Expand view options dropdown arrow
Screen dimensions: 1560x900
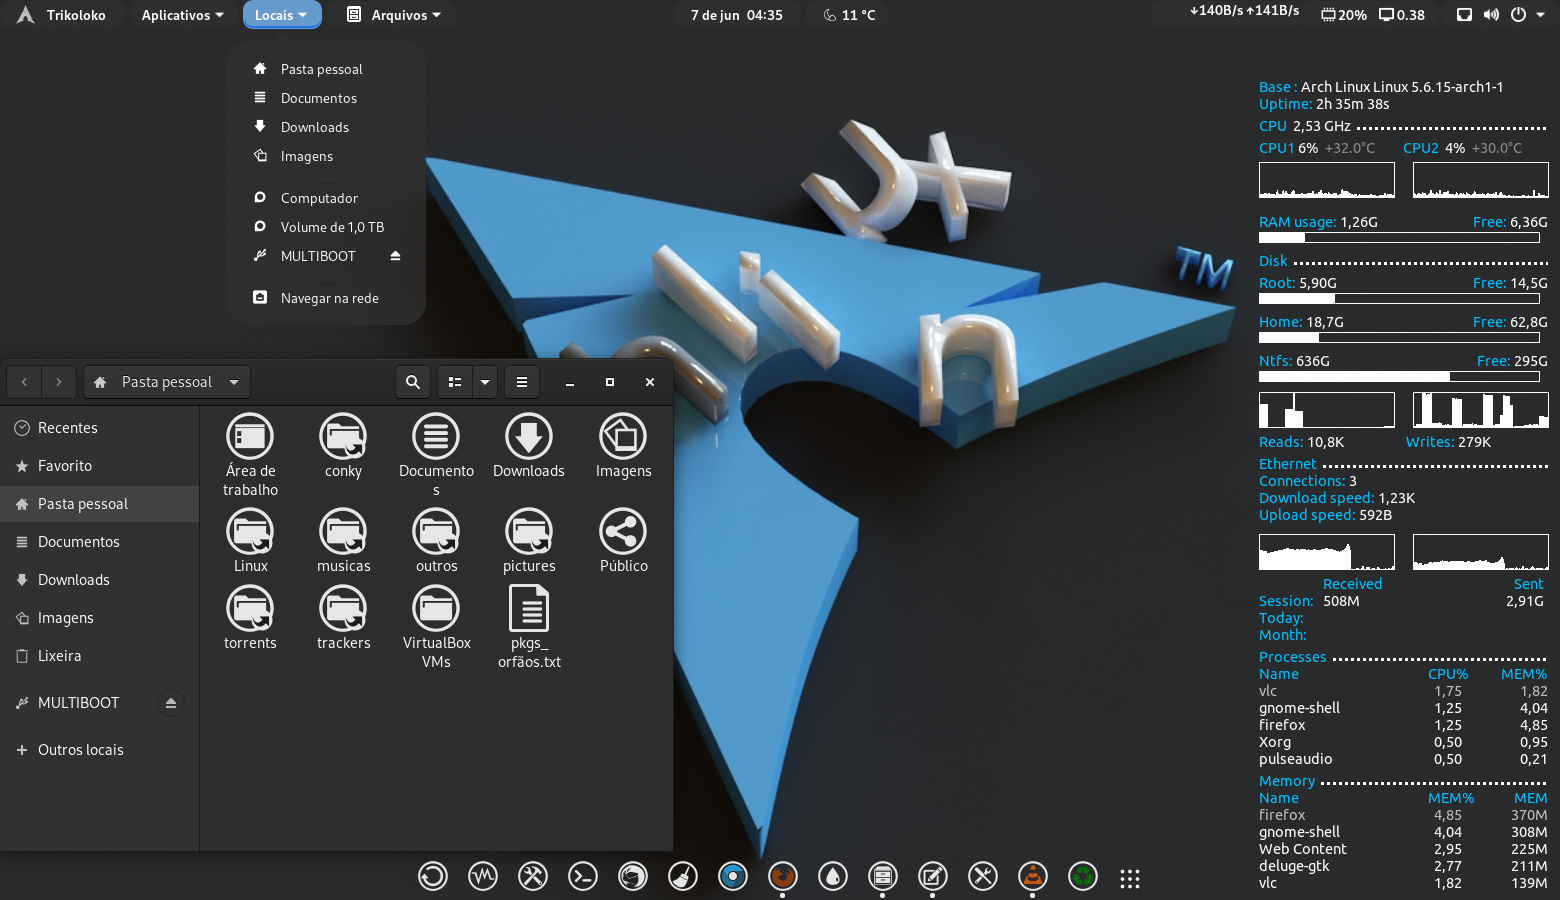(x=485, y=382)
